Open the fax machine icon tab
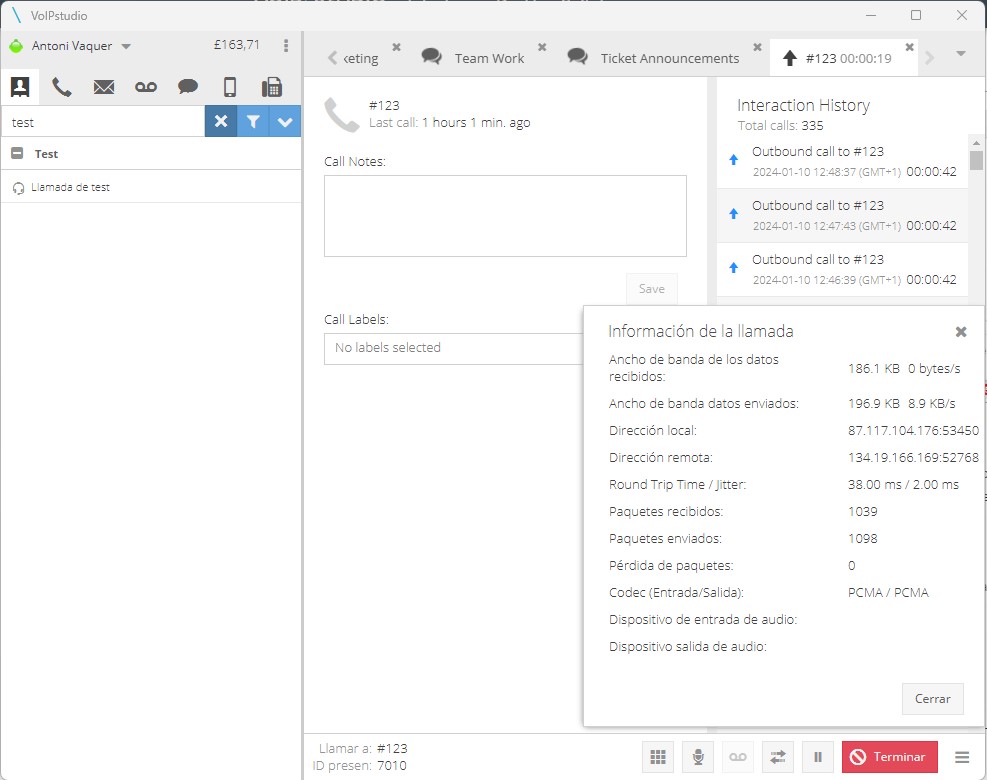The width and height of the screenshot is (987, 780). pos(271,87)
